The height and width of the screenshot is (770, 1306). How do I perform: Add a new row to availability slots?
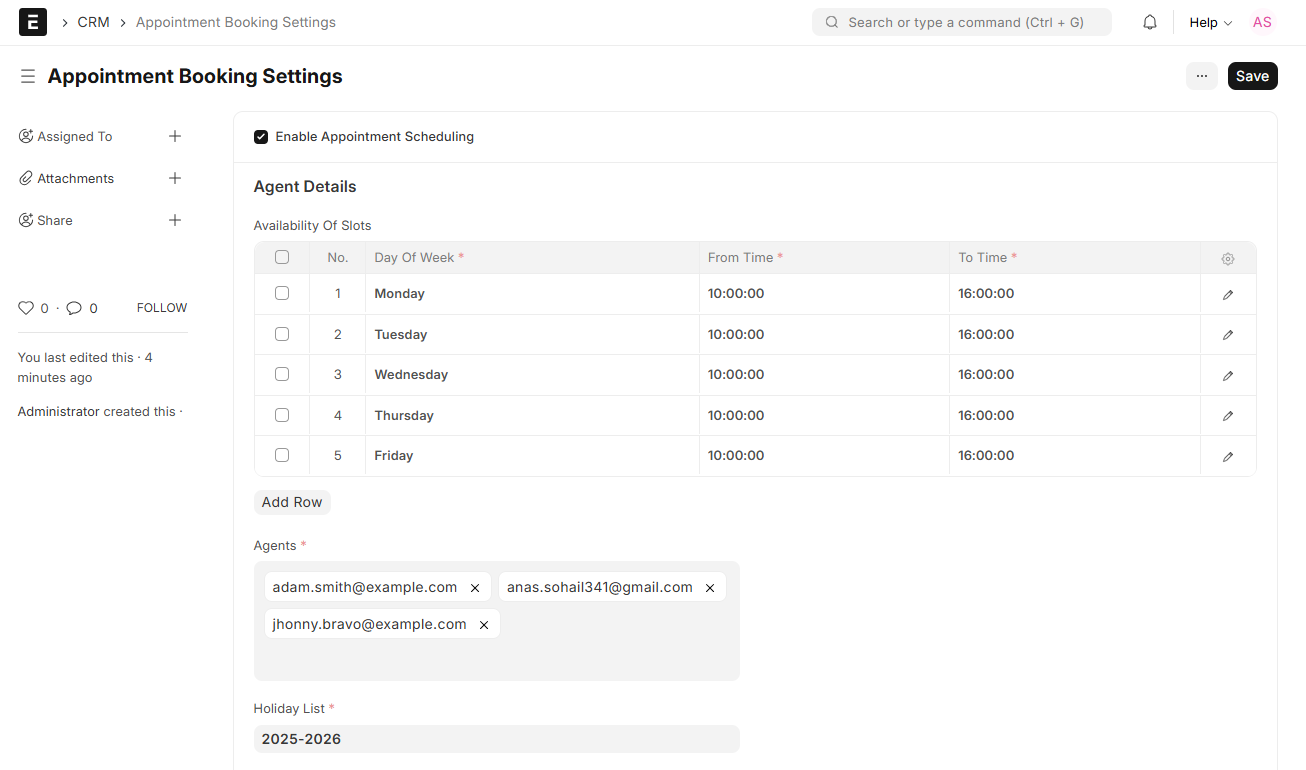[292, 502]
